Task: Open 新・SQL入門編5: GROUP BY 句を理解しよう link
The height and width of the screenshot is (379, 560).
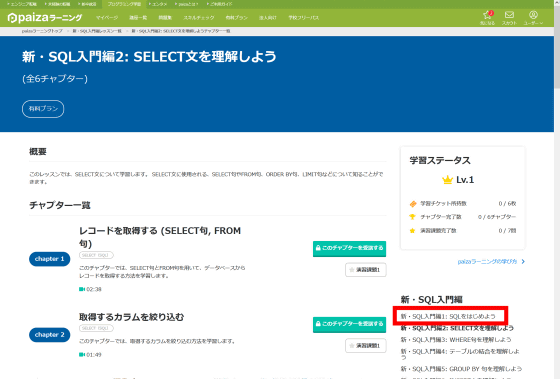Action: 461,368
